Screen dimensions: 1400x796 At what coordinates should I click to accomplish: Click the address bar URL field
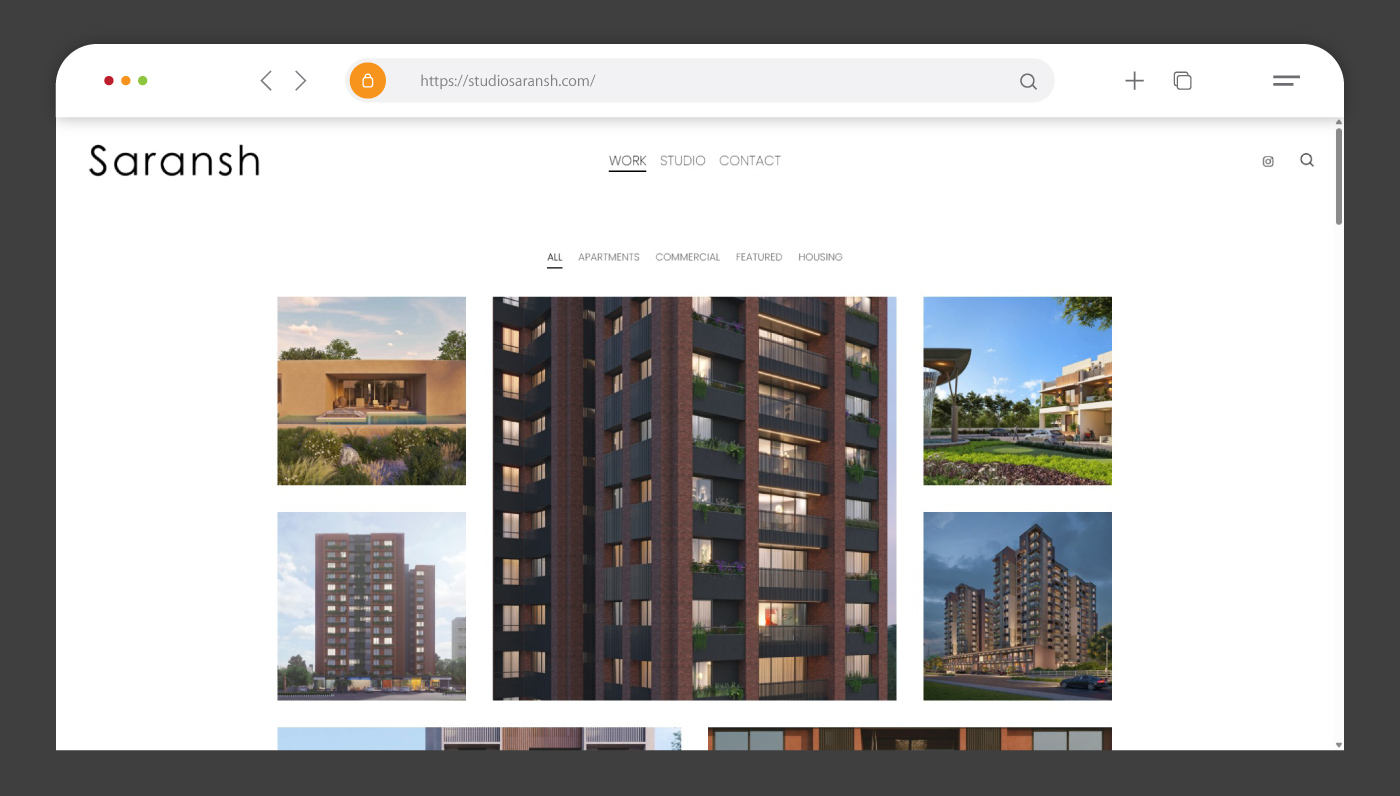[x=700, y=81]
